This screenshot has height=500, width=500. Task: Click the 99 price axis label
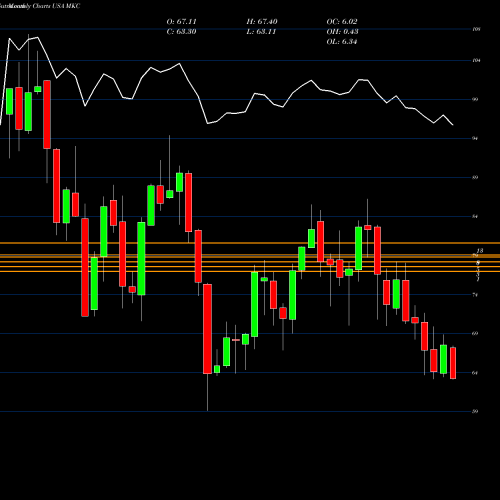(x=475, y=99)
